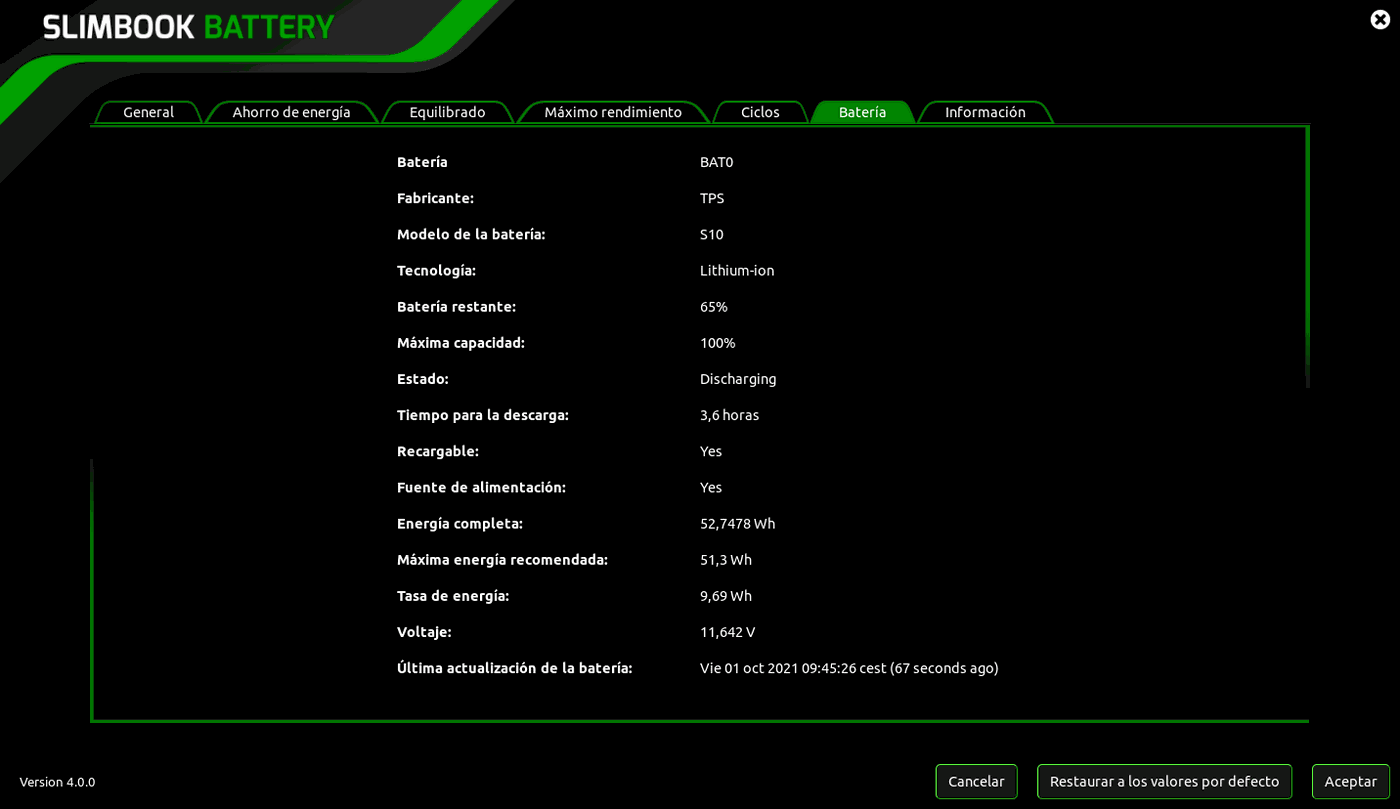
Task: Click the 52,7478 Wh full energy value
Action: 737,523
